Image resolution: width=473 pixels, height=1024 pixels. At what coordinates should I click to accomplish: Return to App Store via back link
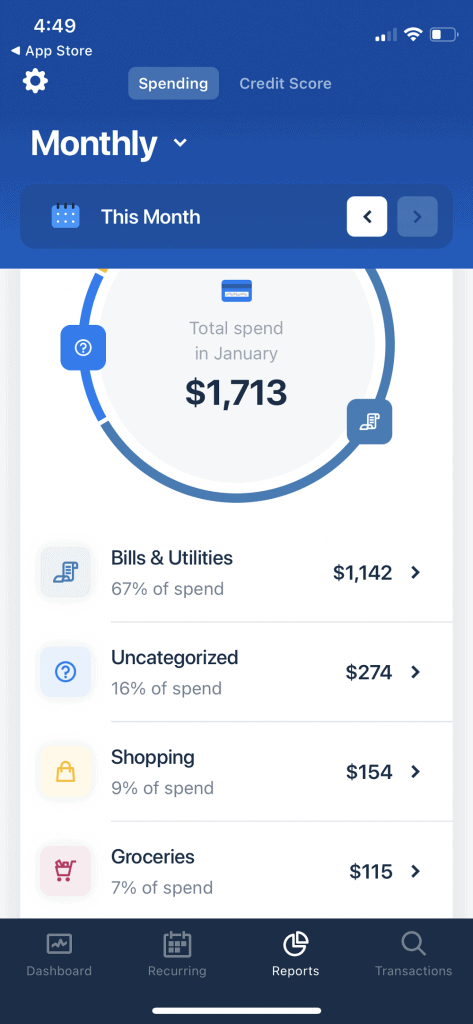click(x=52, y=51)
